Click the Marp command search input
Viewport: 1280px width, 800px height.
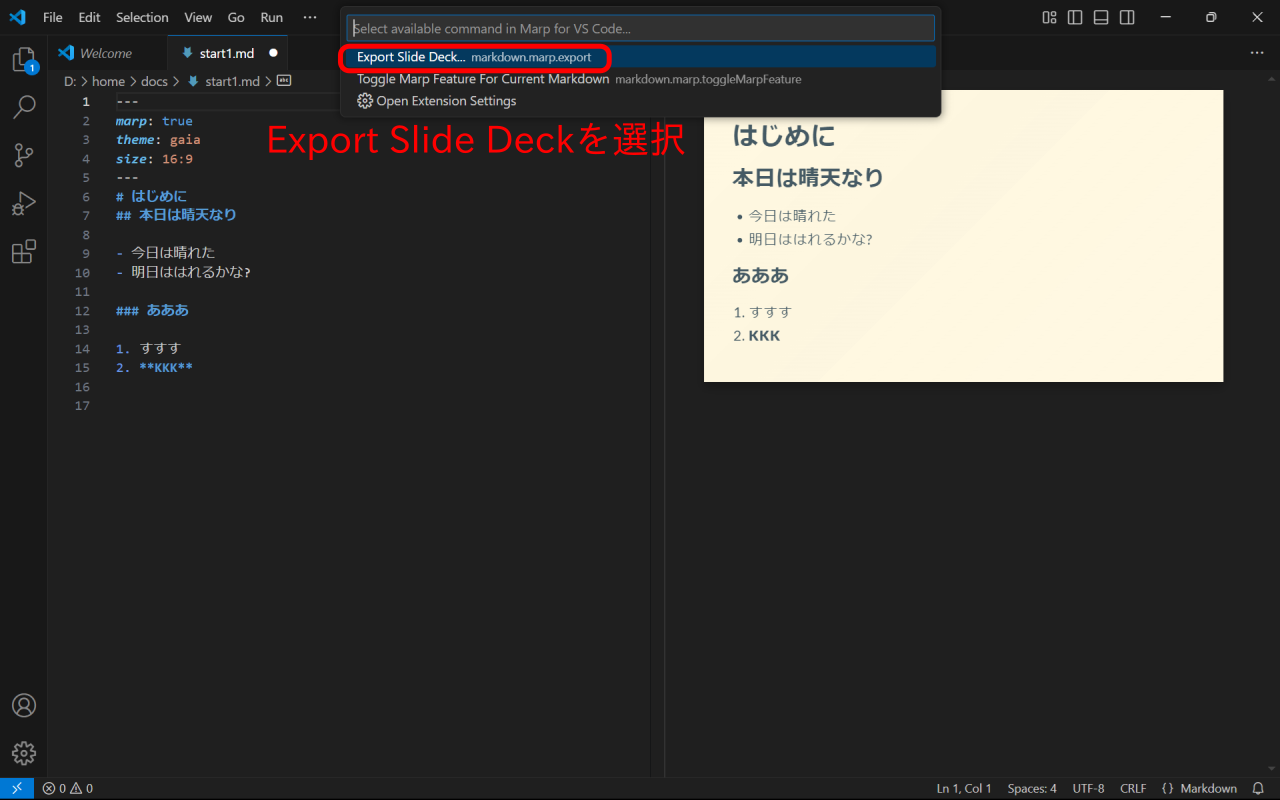640,29
